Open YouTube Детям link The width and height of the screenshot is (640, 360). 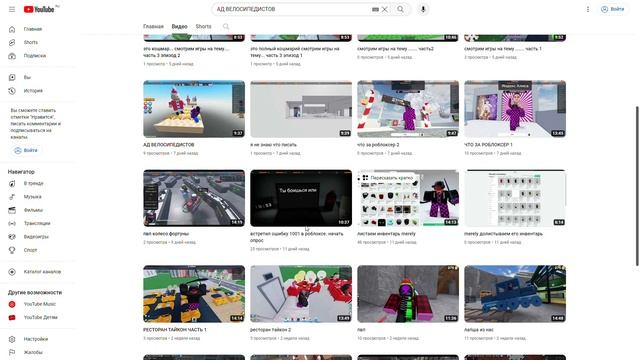(x=40, y=317)
